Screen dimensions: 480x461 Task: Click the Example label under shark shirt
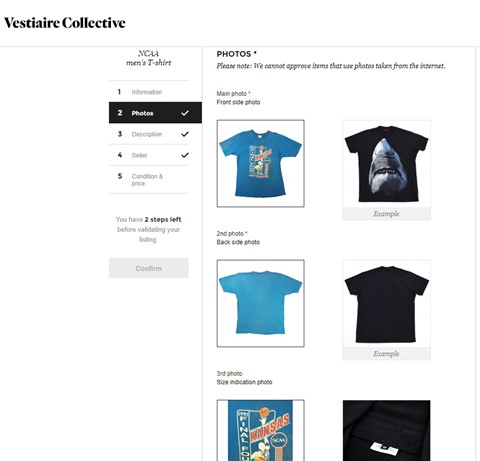coord(387,214)
